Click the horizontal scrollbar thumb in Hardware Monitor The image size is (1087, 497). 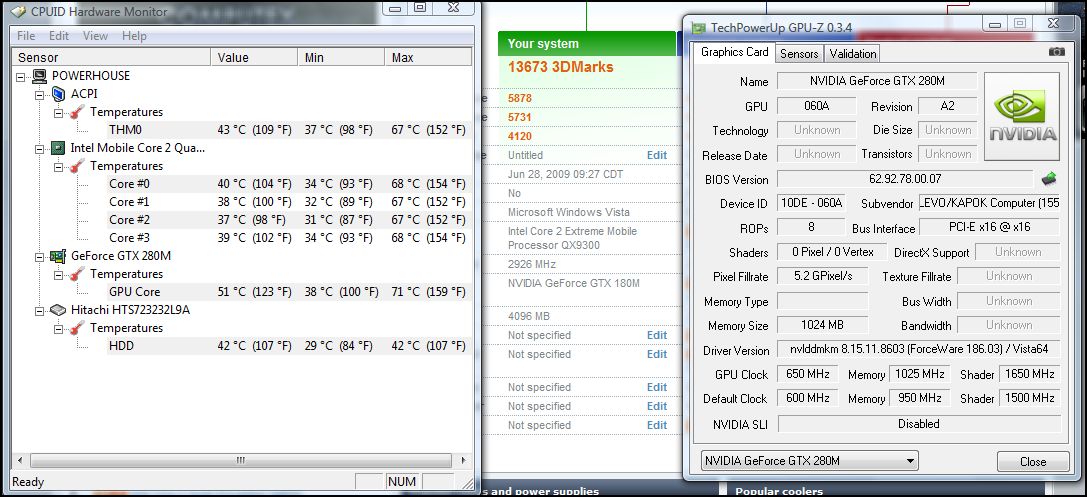[240, 460]
